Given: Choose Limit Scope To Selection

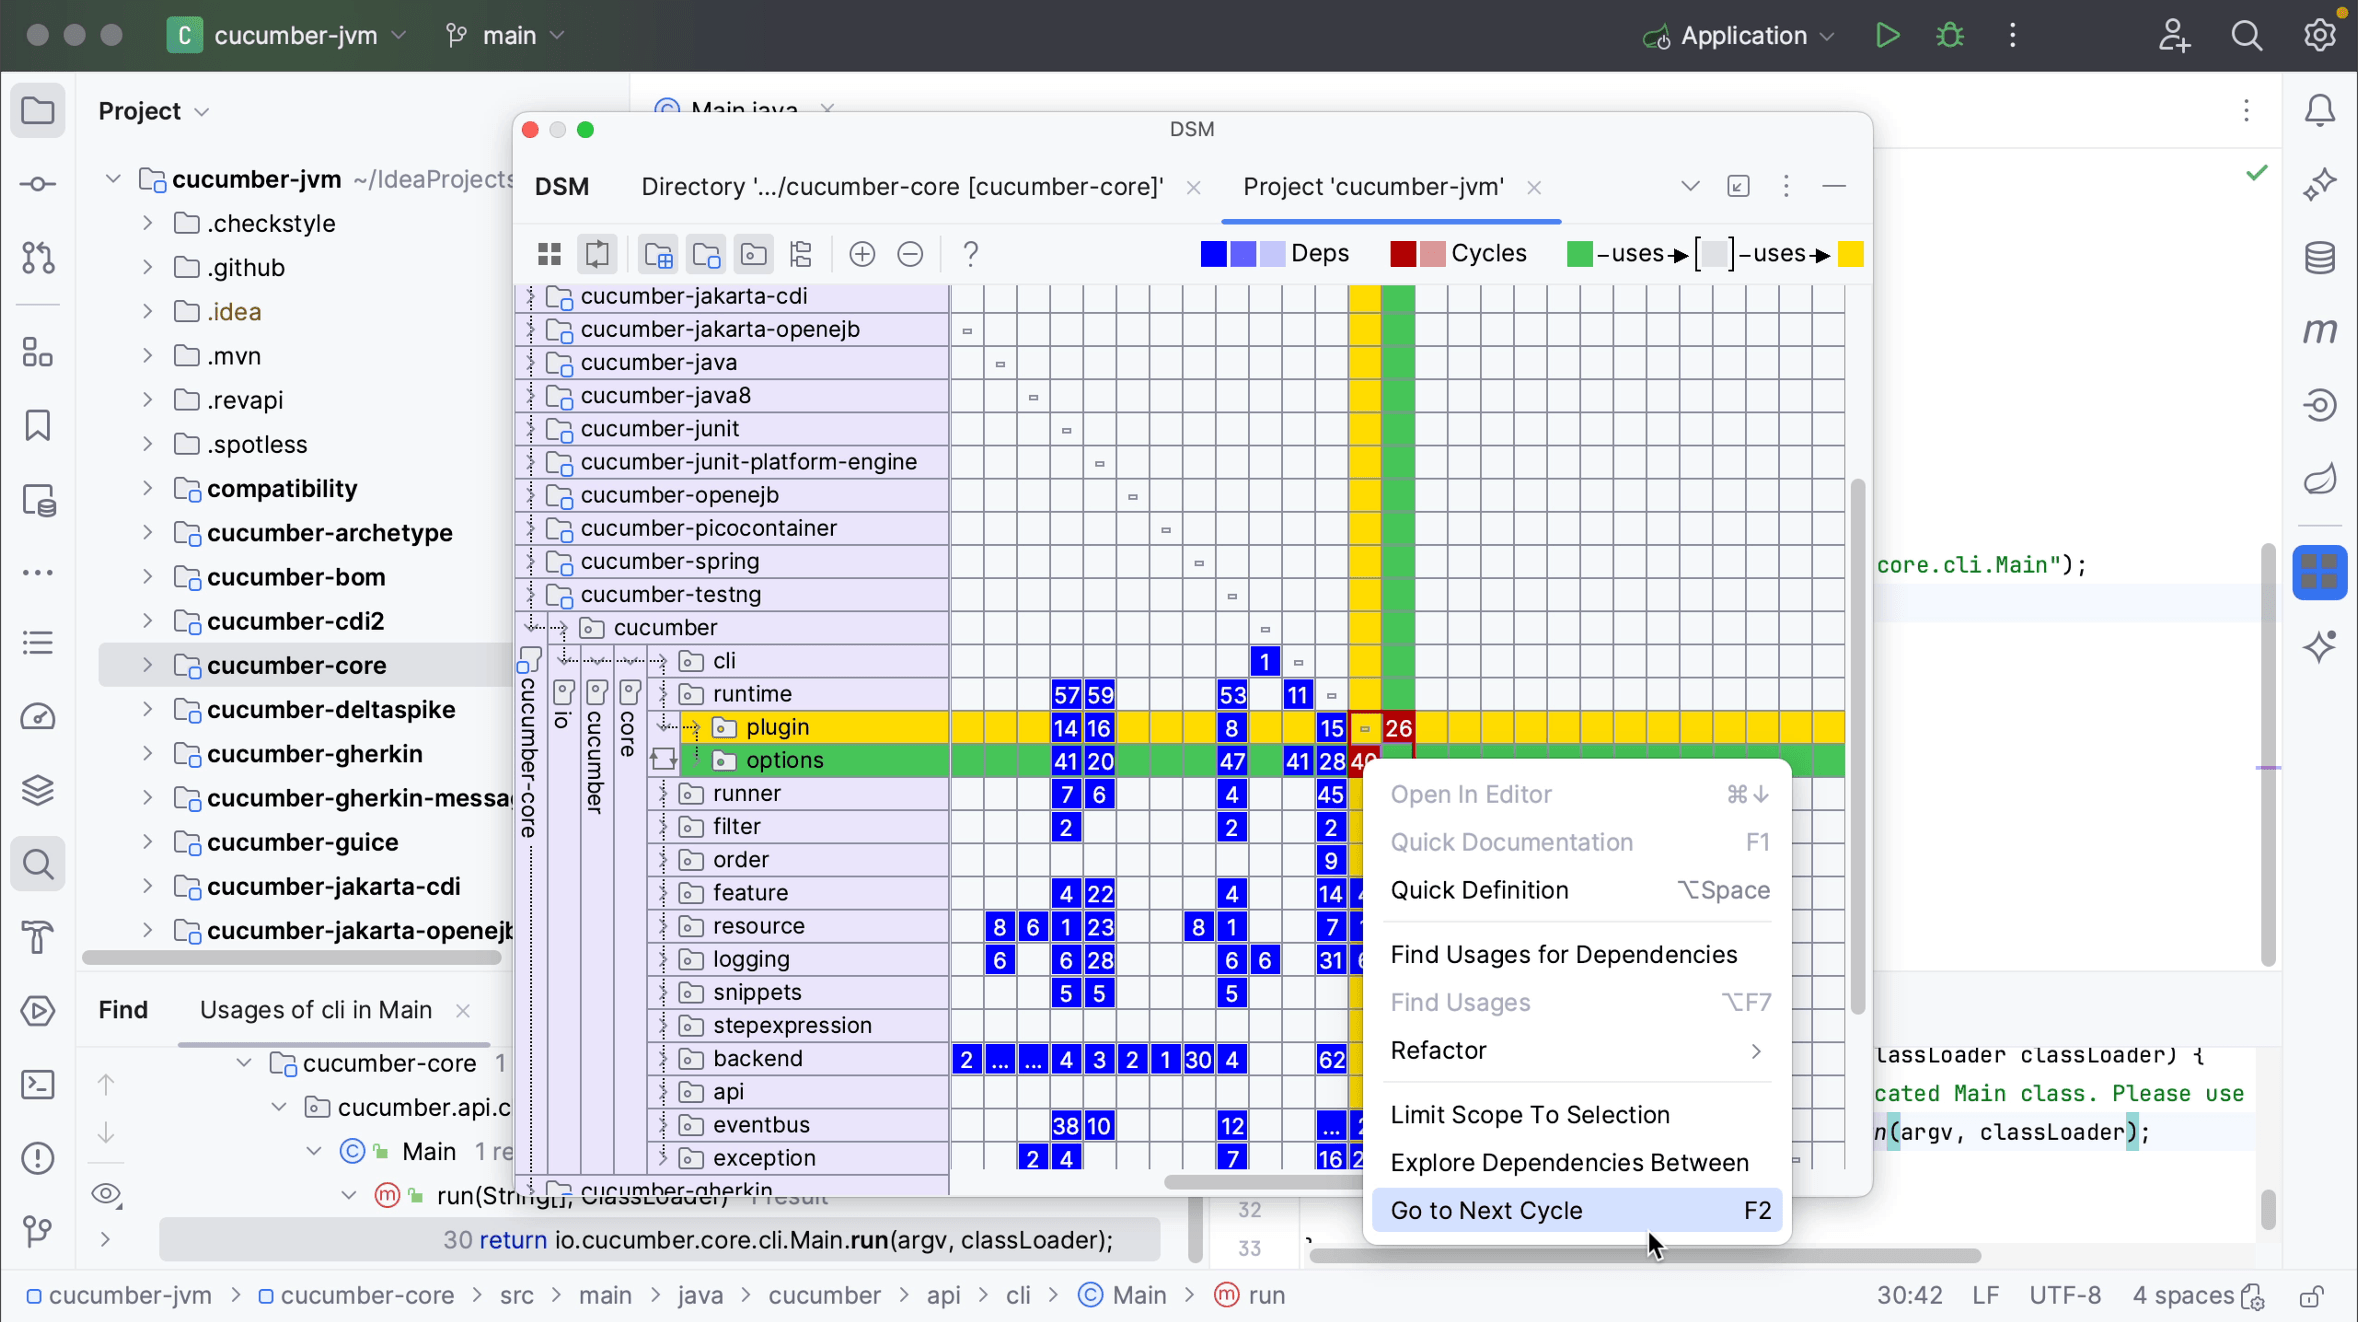Looking at the screenshot, I should 1577,1114.
